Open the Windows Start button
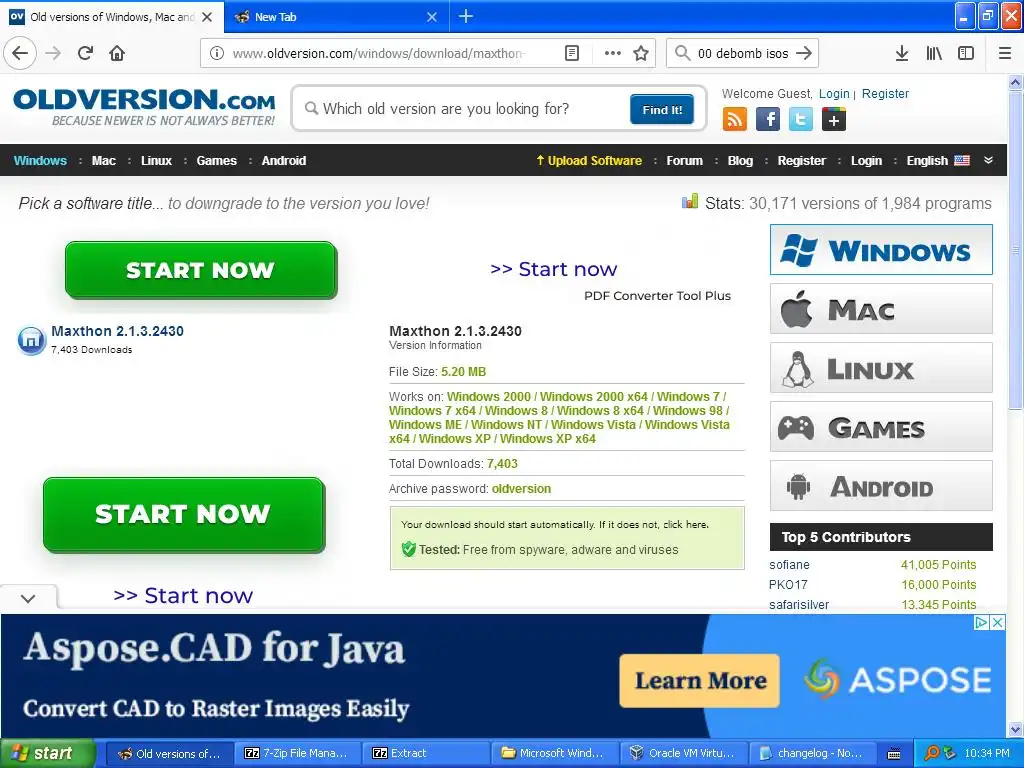 point(47,753)
